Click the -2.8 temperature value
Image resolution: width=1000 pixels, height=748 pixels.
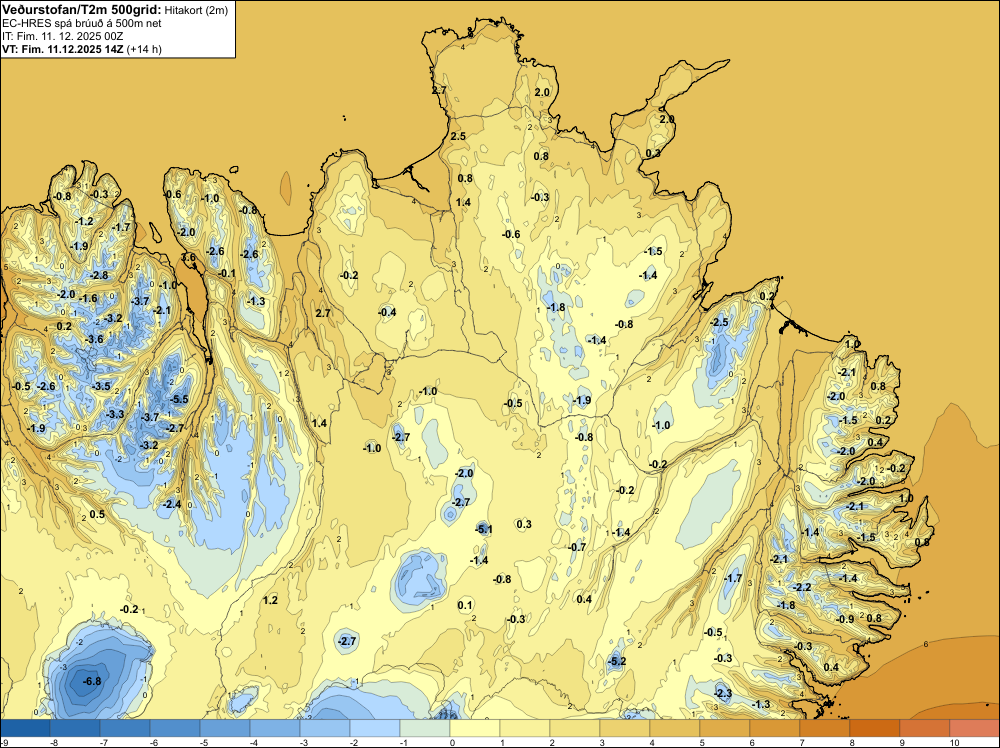coord(99,275)
